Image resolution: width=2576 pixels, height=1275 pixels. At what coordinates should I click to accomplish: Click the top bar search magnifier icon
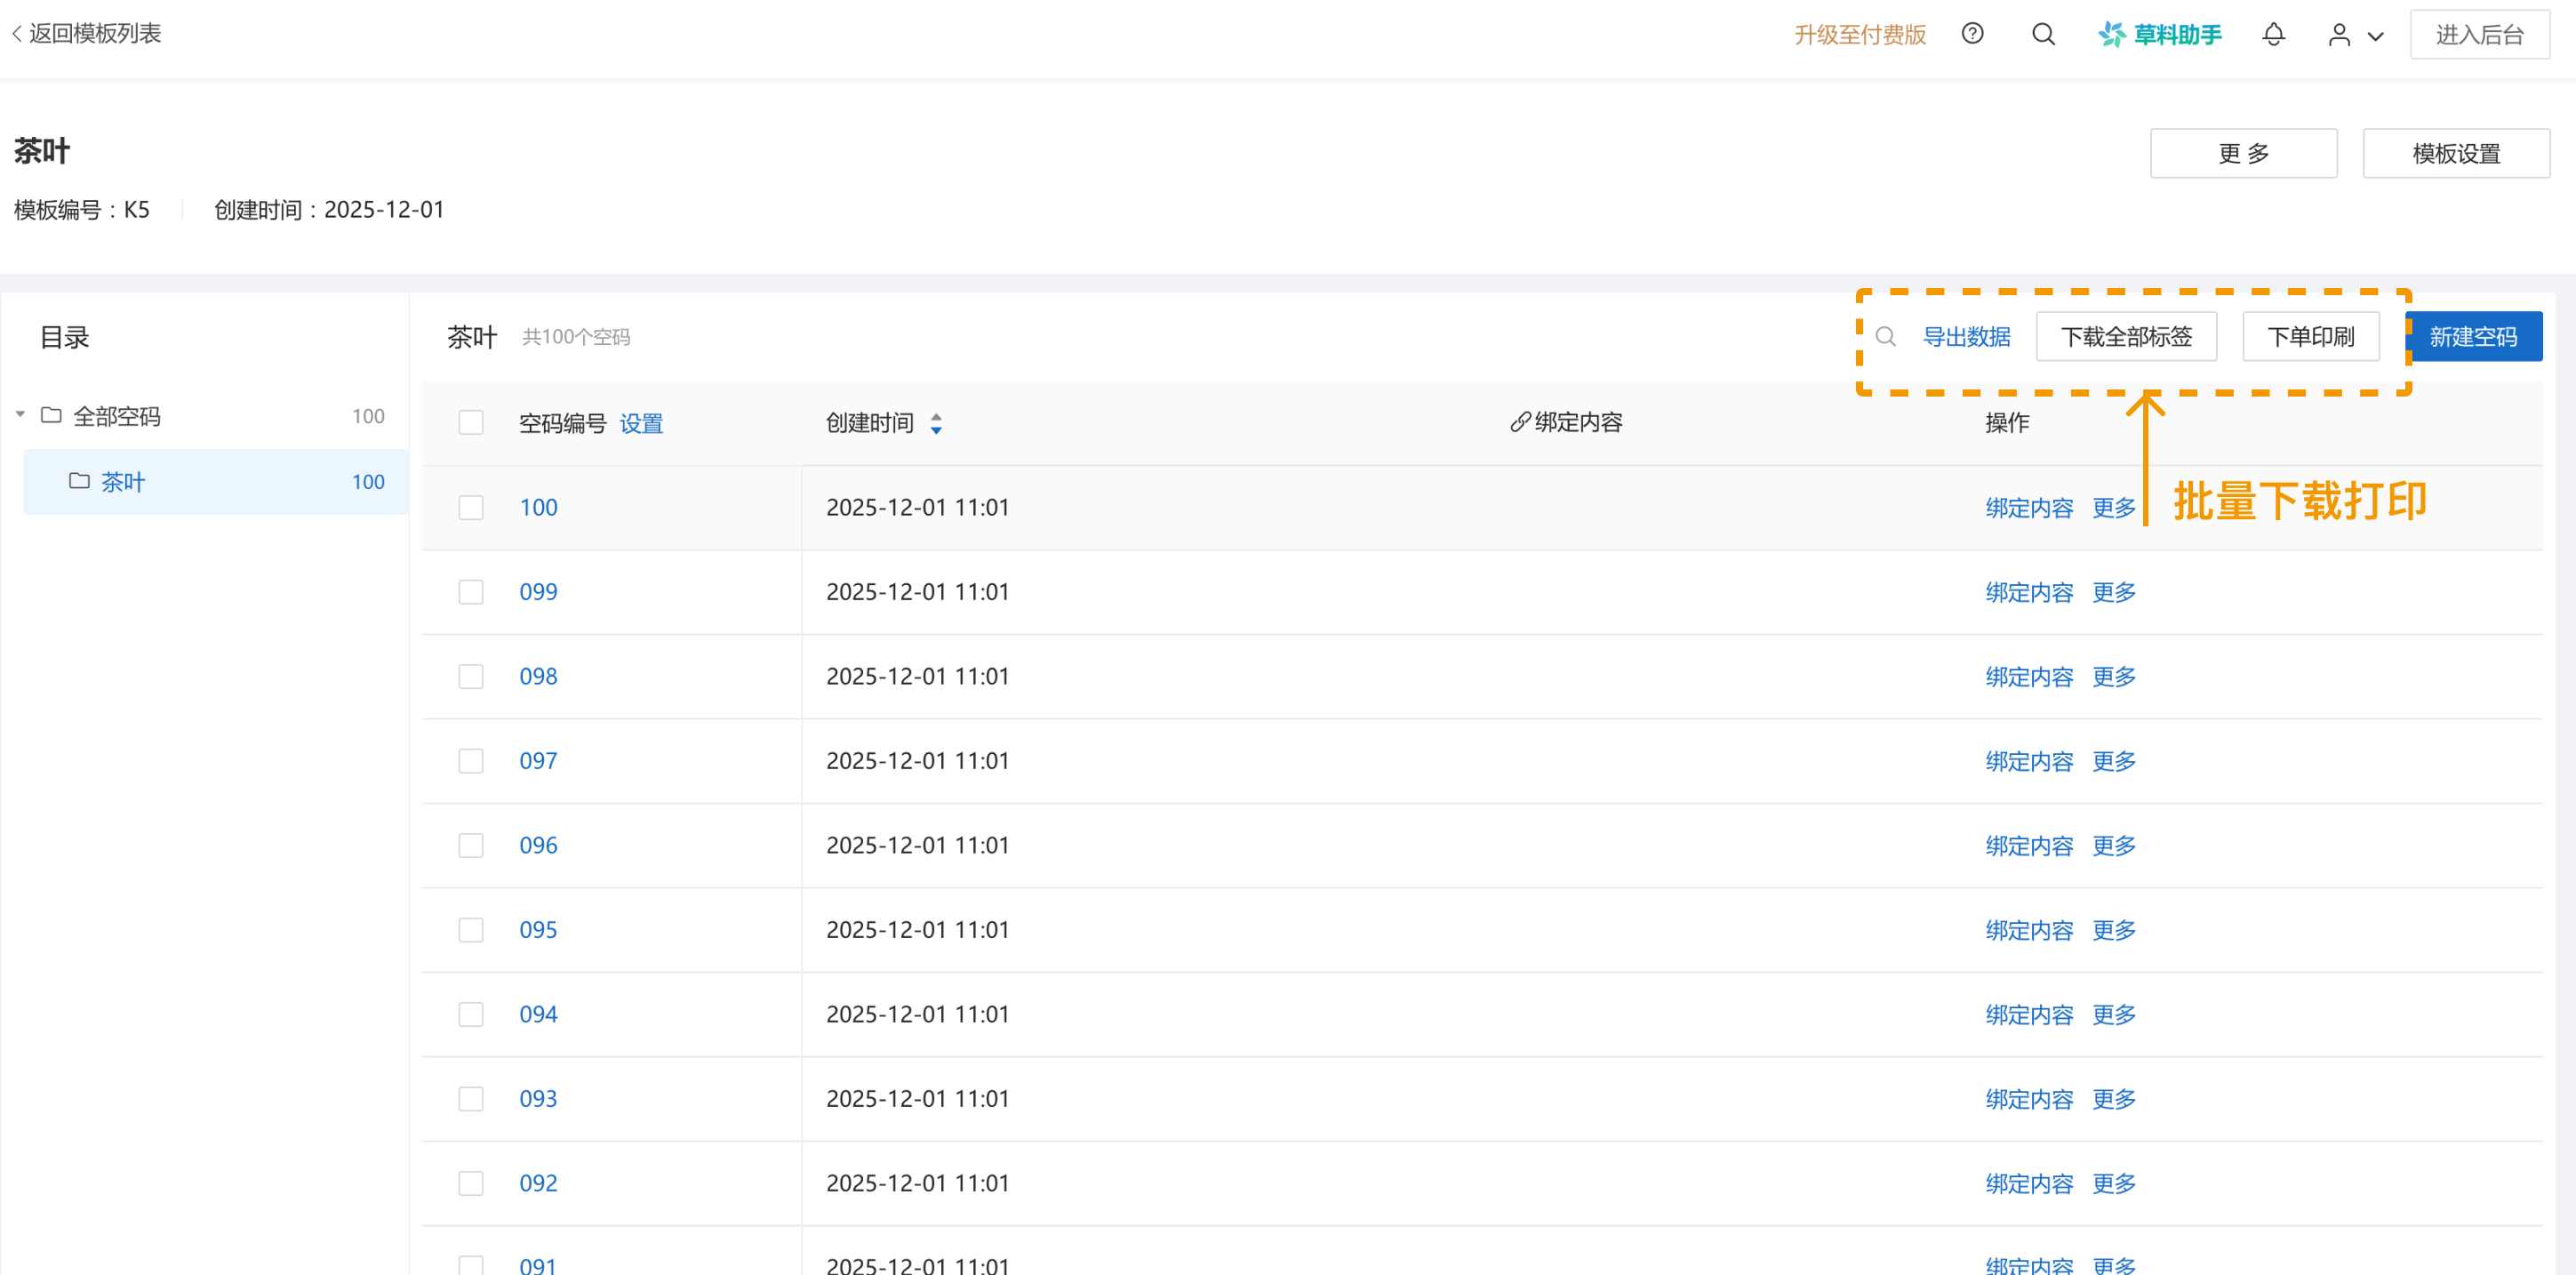click(2043, 34)
